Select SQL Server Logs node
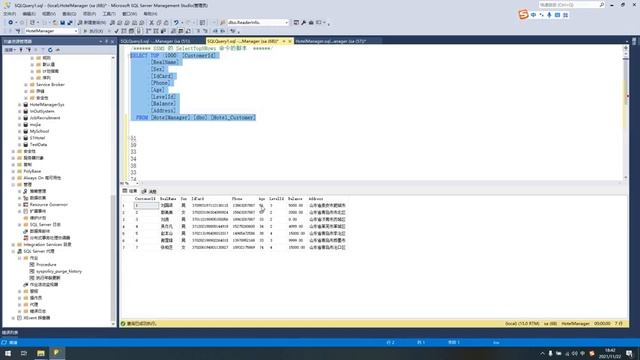 tap(45, 224)
